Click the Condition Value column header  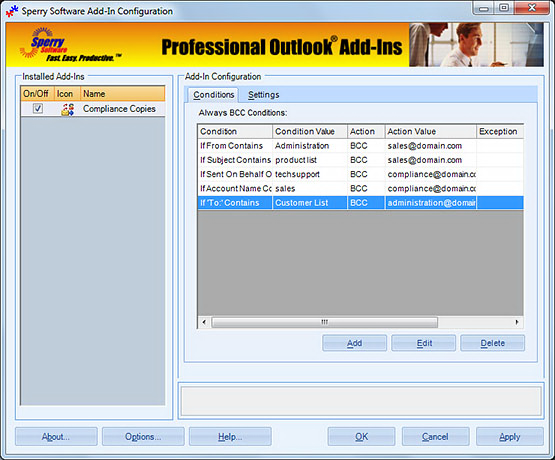pos(310,131)
